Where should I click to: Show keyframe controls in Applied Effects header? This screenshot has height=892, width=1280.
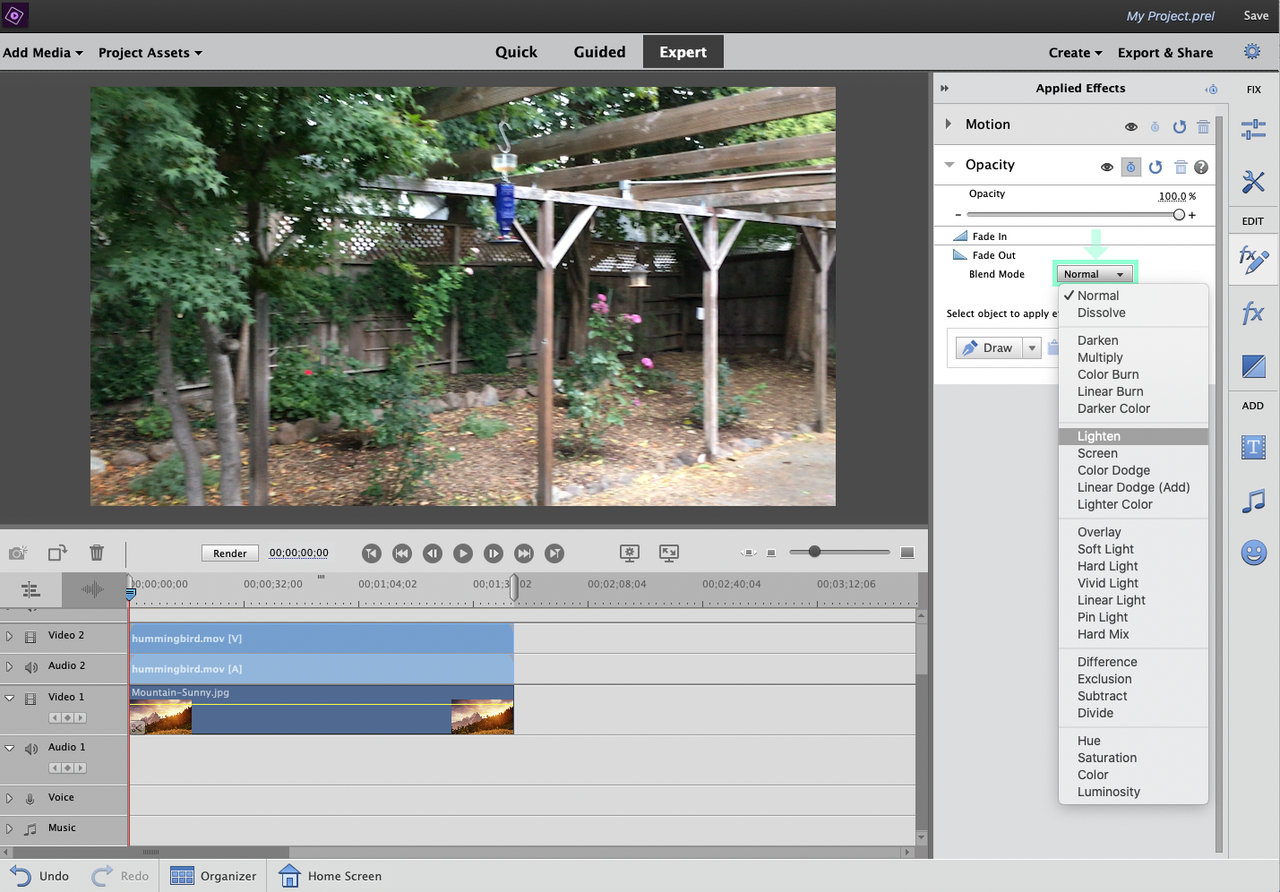point(1211,89)
